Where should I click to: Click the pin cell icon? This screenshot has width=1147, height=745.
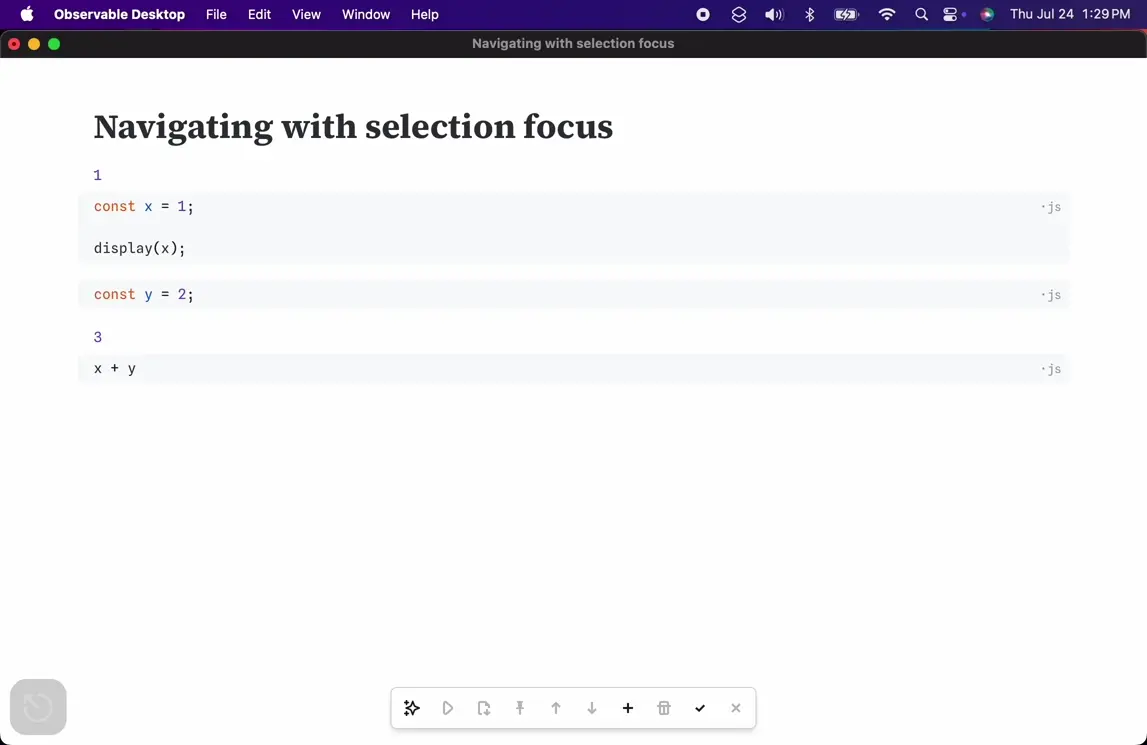point(520,708)
